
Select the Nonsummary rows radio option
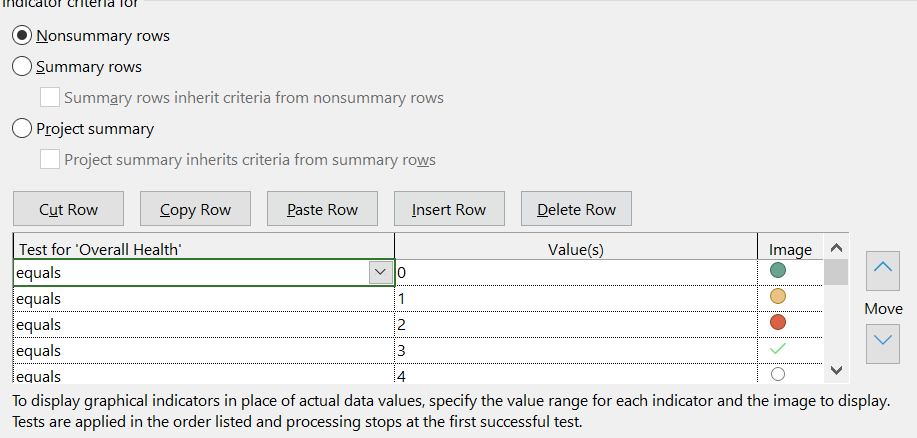click(22, 36)
